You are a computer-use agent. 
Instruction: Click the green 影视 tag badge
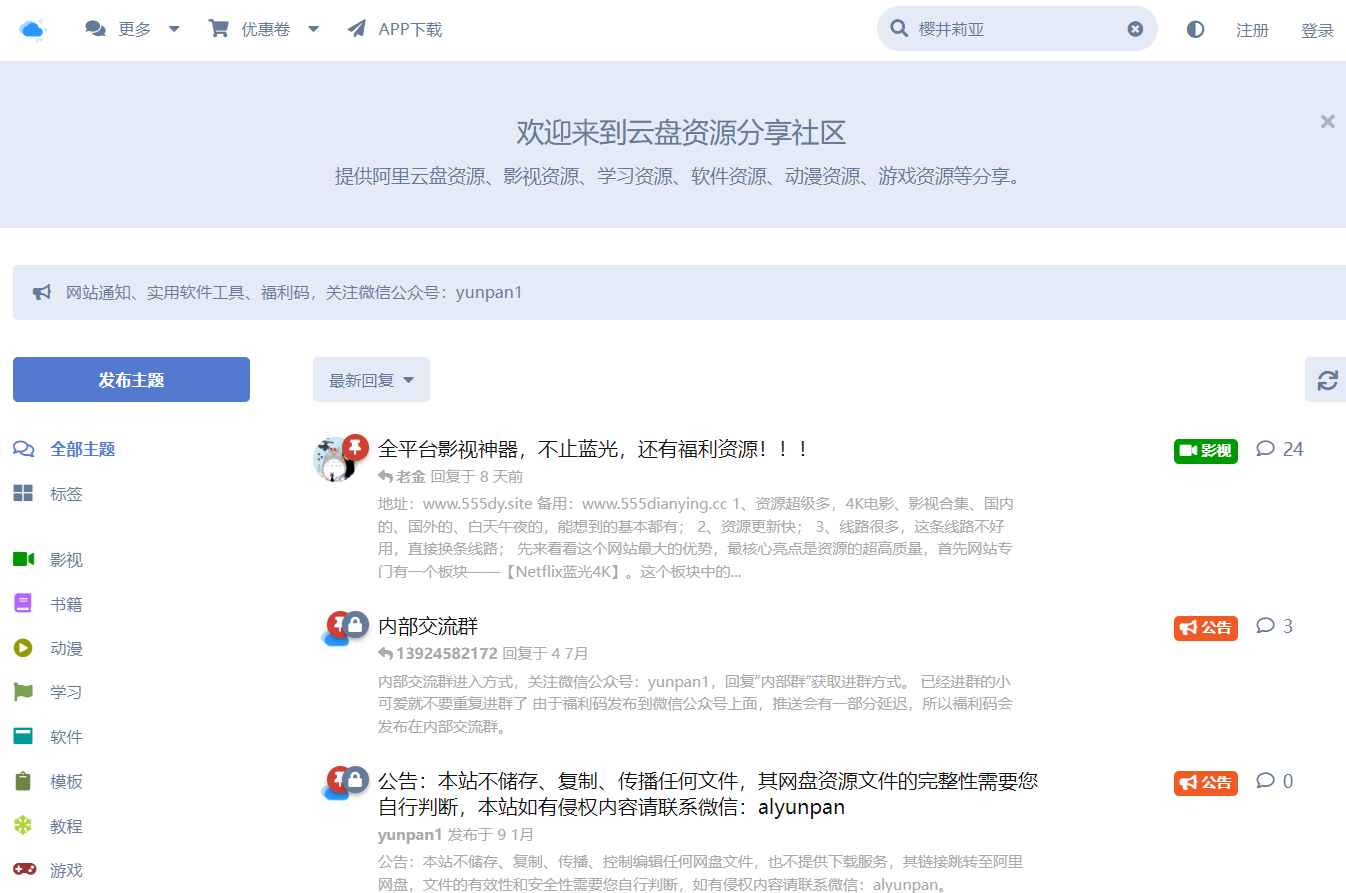coord(1205,450)
